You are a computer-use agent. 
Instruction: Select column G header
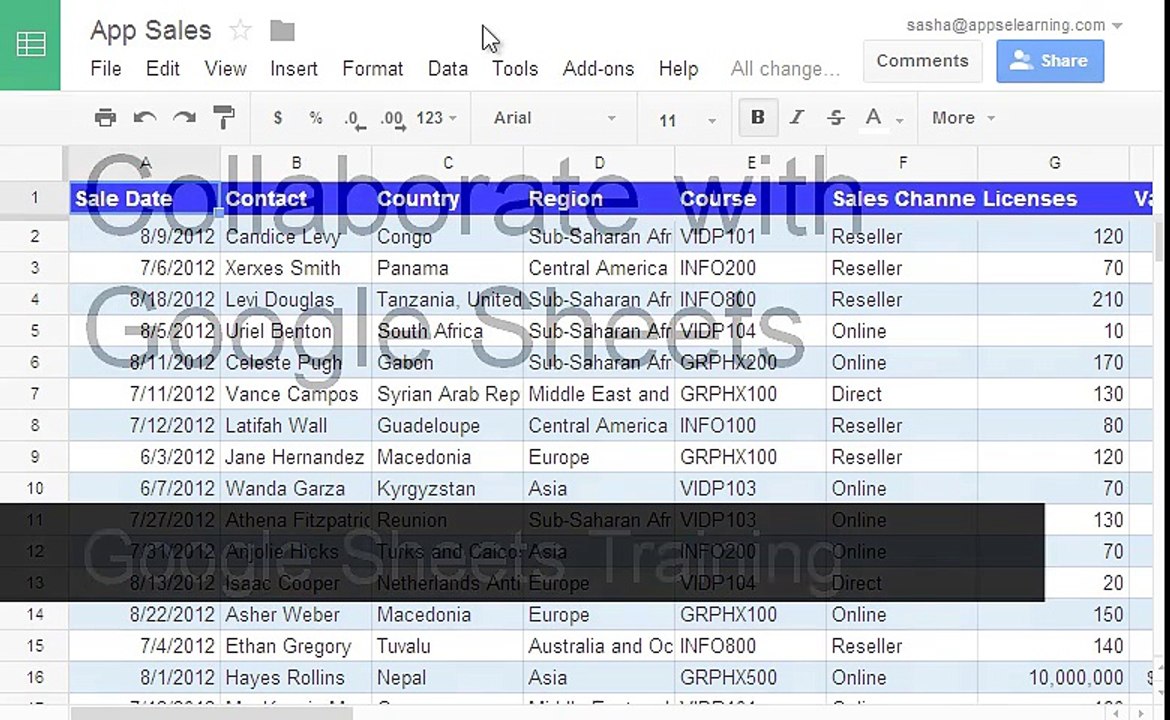click(1054, 163)
